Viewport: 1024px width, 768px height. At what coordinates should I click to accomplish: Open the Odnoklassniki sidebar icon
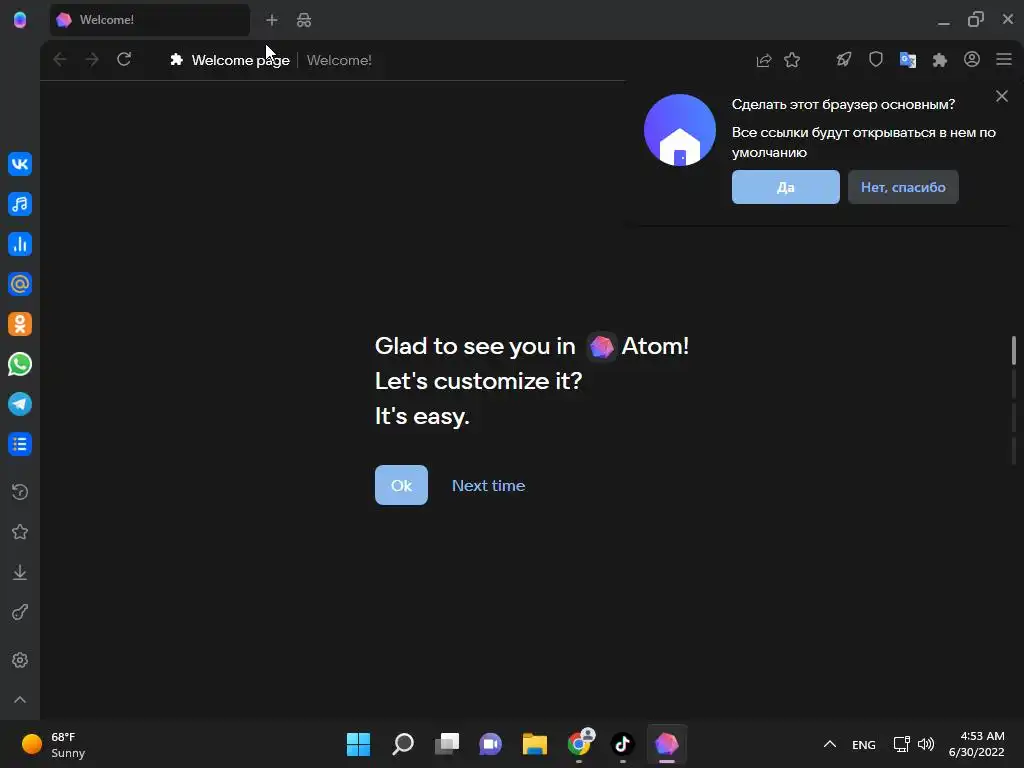pos(20,324)
